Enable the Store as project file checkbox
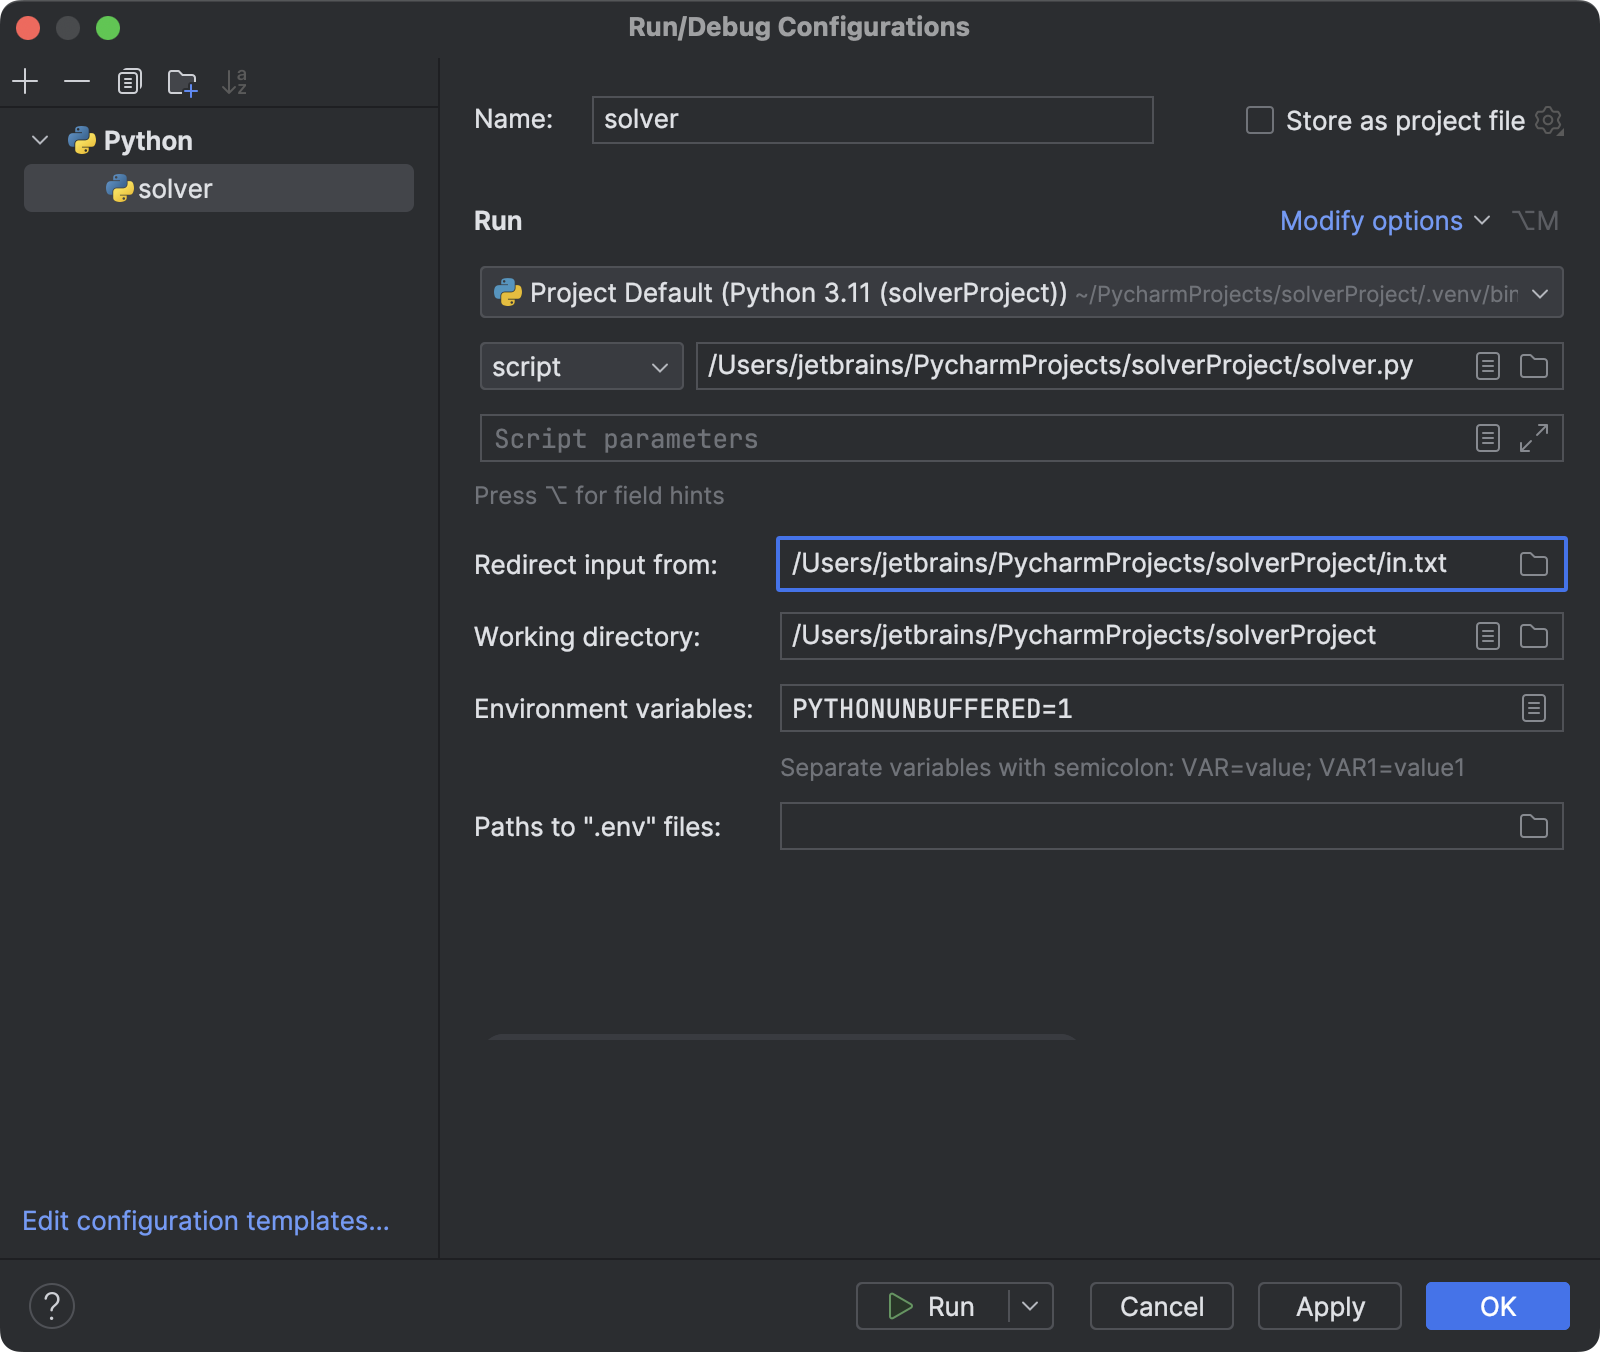This screenshot has width=1600, height=1352. click(x=1258, y=120)
